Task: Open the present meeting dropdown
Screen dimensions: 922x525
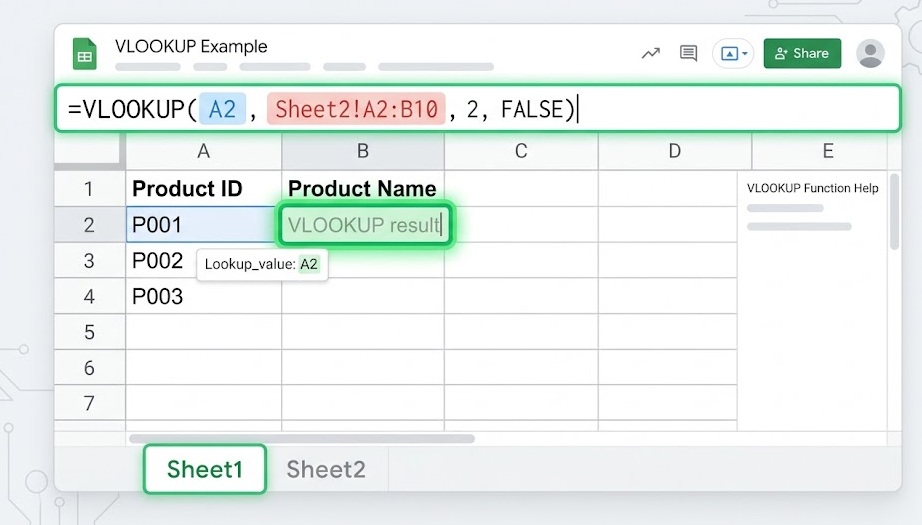Action: coord(733,53)
